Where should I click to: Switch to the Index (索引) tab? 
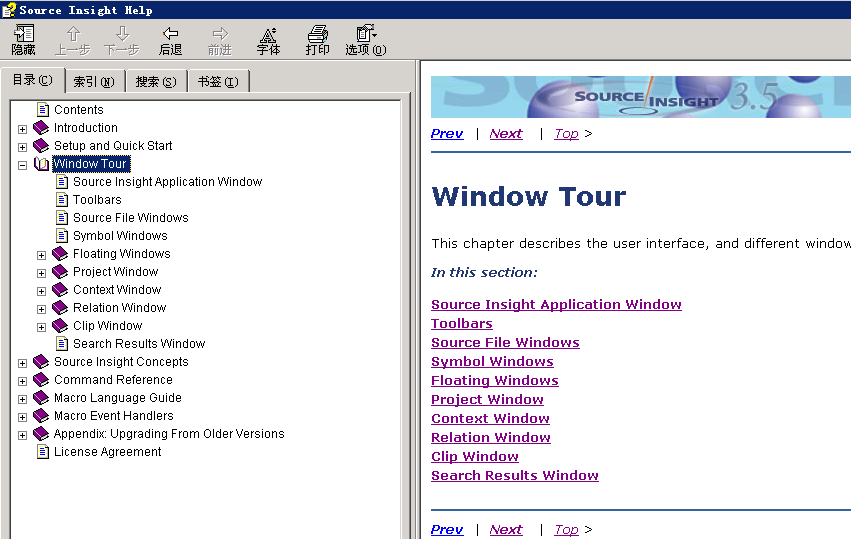[x=94, y=81]
